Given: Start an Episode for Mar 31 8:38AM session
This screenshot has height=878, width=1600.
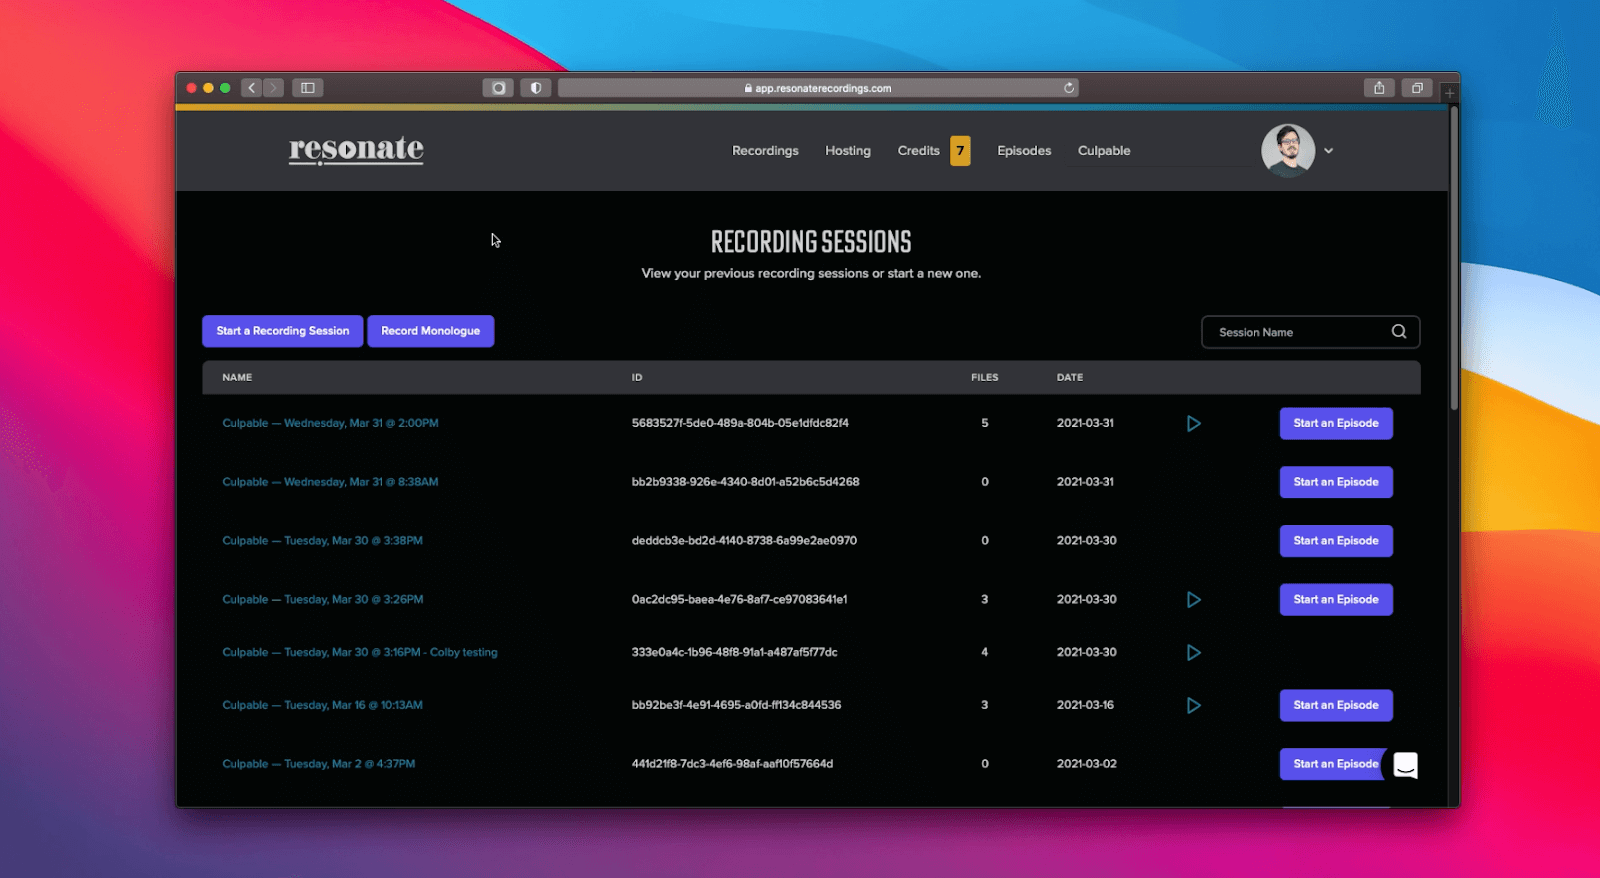Looking at the screenshot, I should [x=1336, y=482].
